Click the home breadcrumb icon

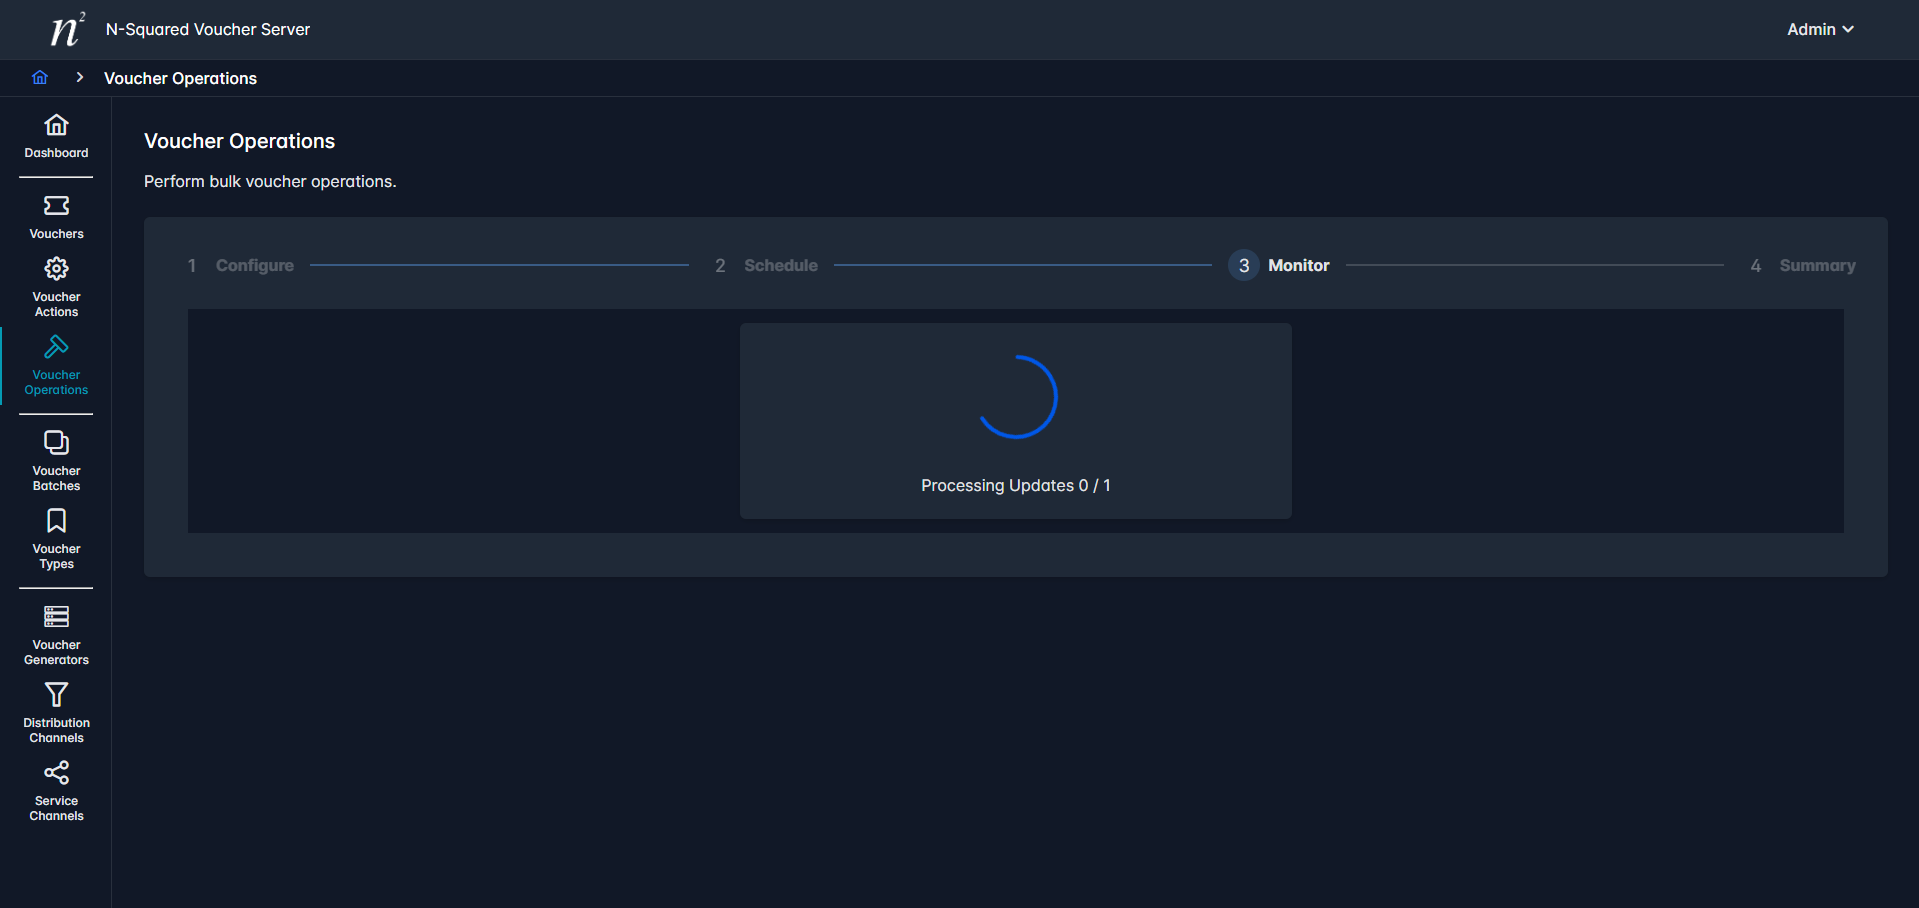tap(40, 78)
